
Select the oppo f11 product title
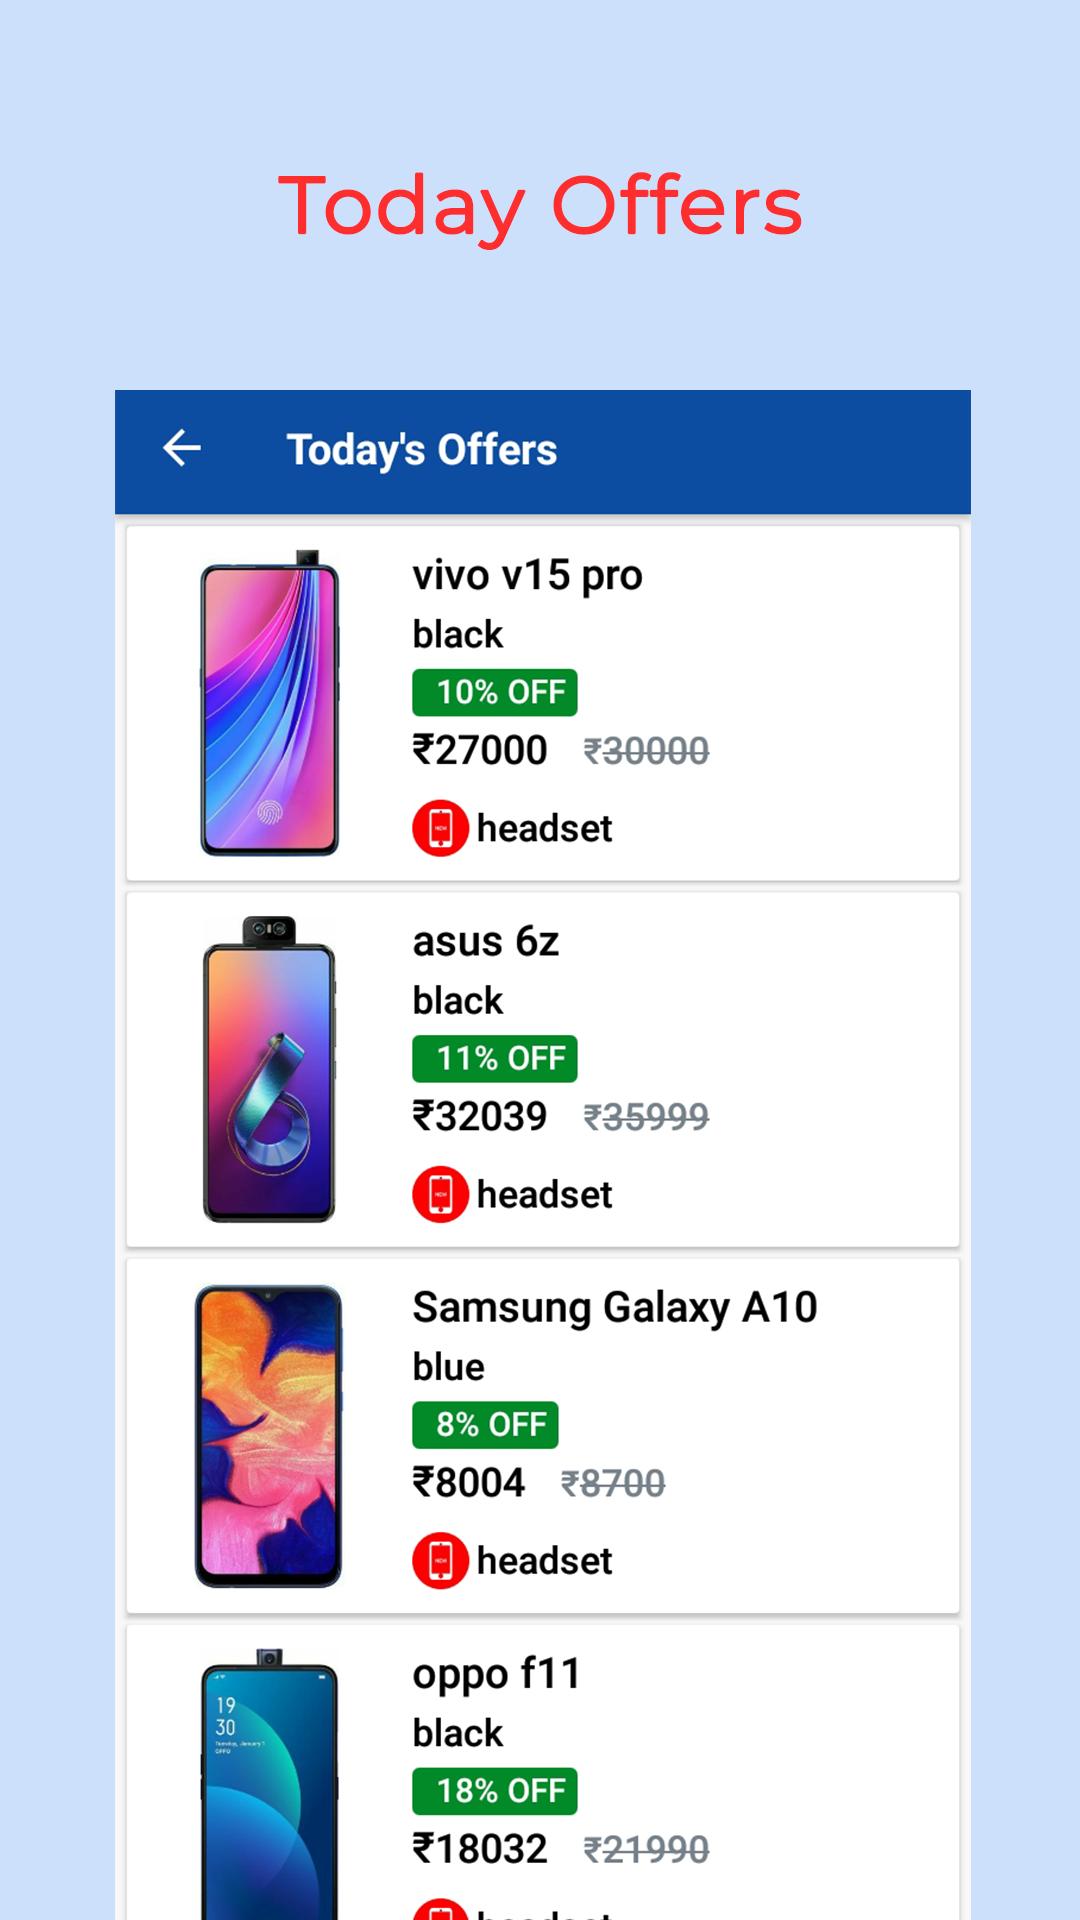pos(496,1674)
